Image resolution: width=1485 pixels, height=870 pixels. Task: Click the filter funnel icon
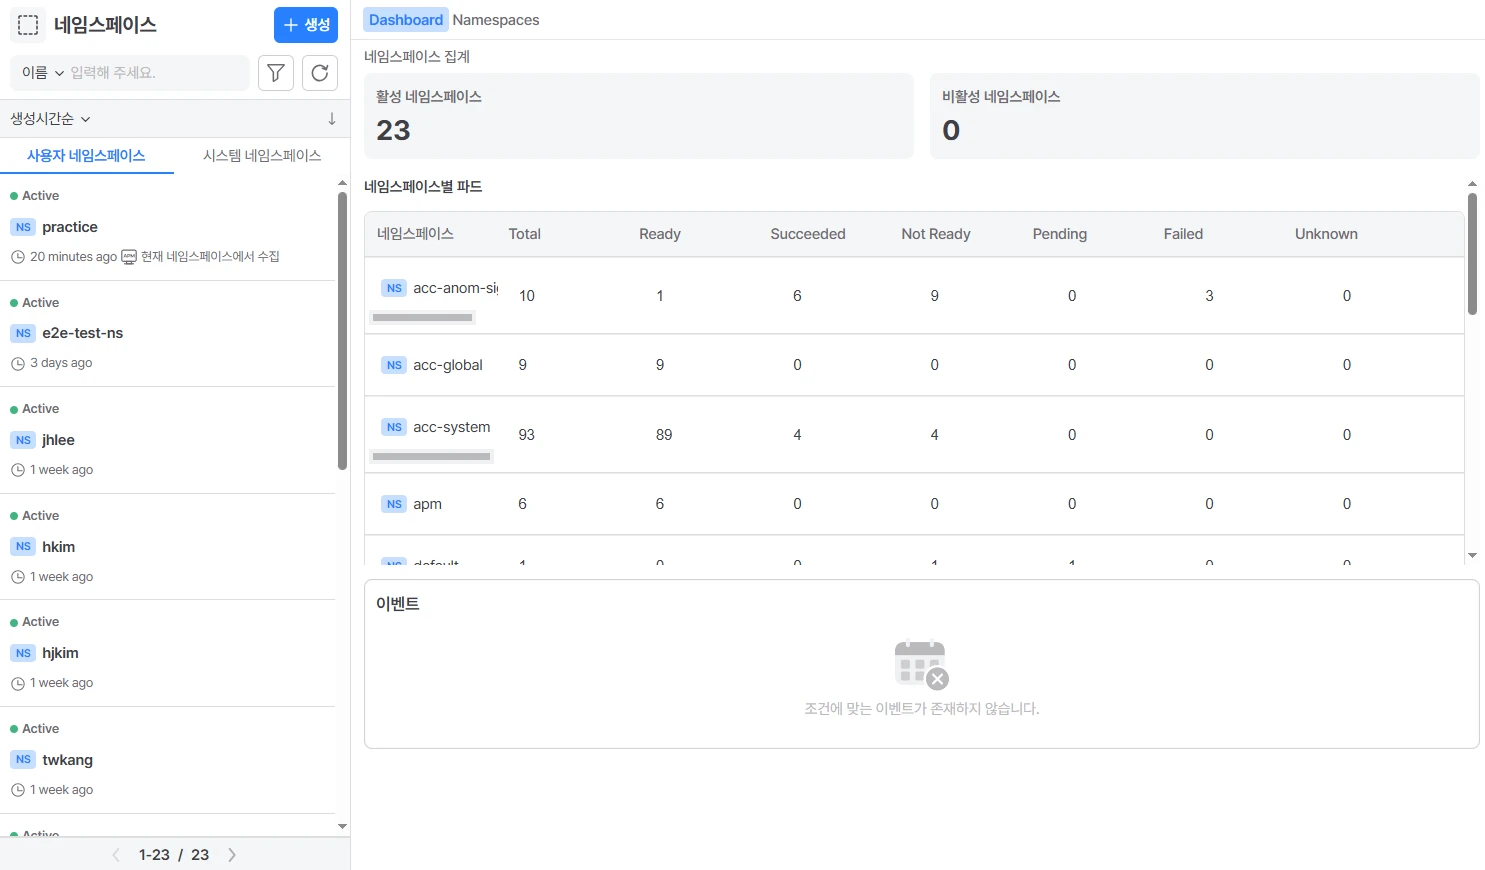276,73
